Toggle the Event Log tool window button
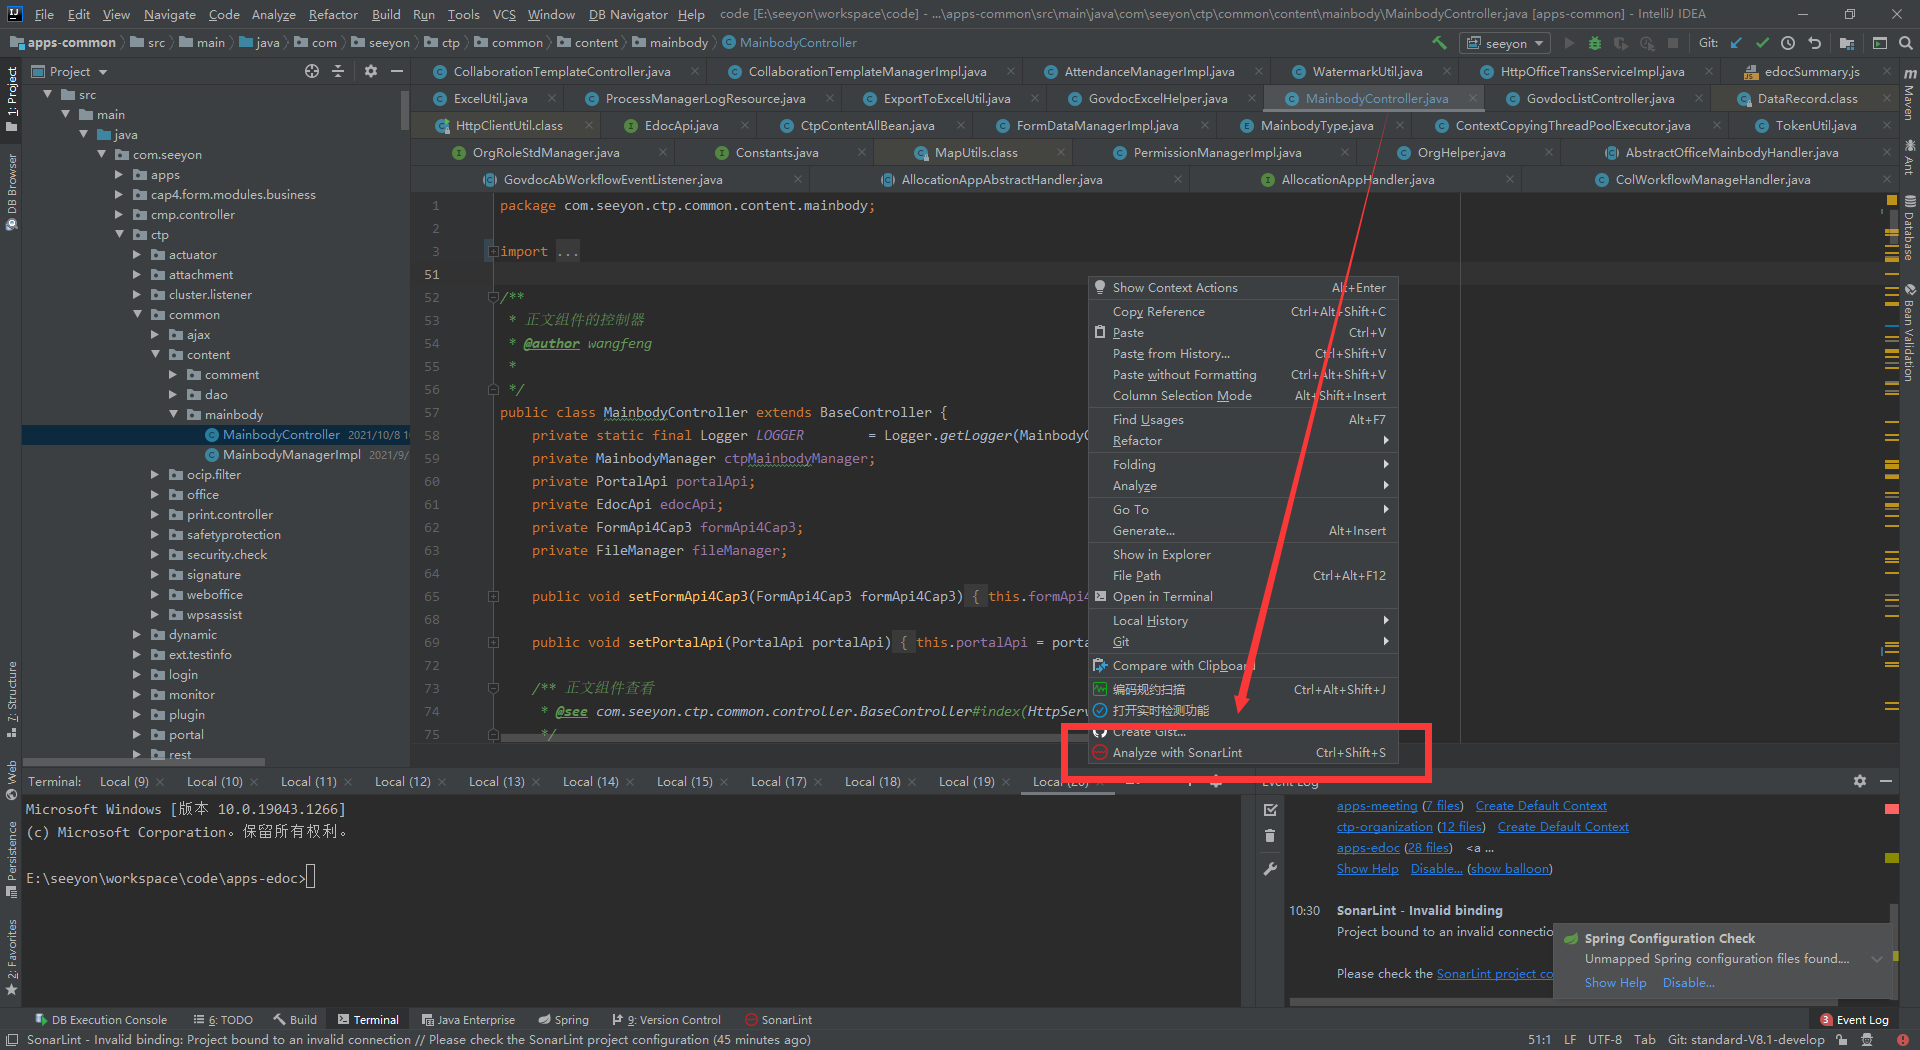Screen dimensions: 1920x1050 click(x=1854, y=1020)
